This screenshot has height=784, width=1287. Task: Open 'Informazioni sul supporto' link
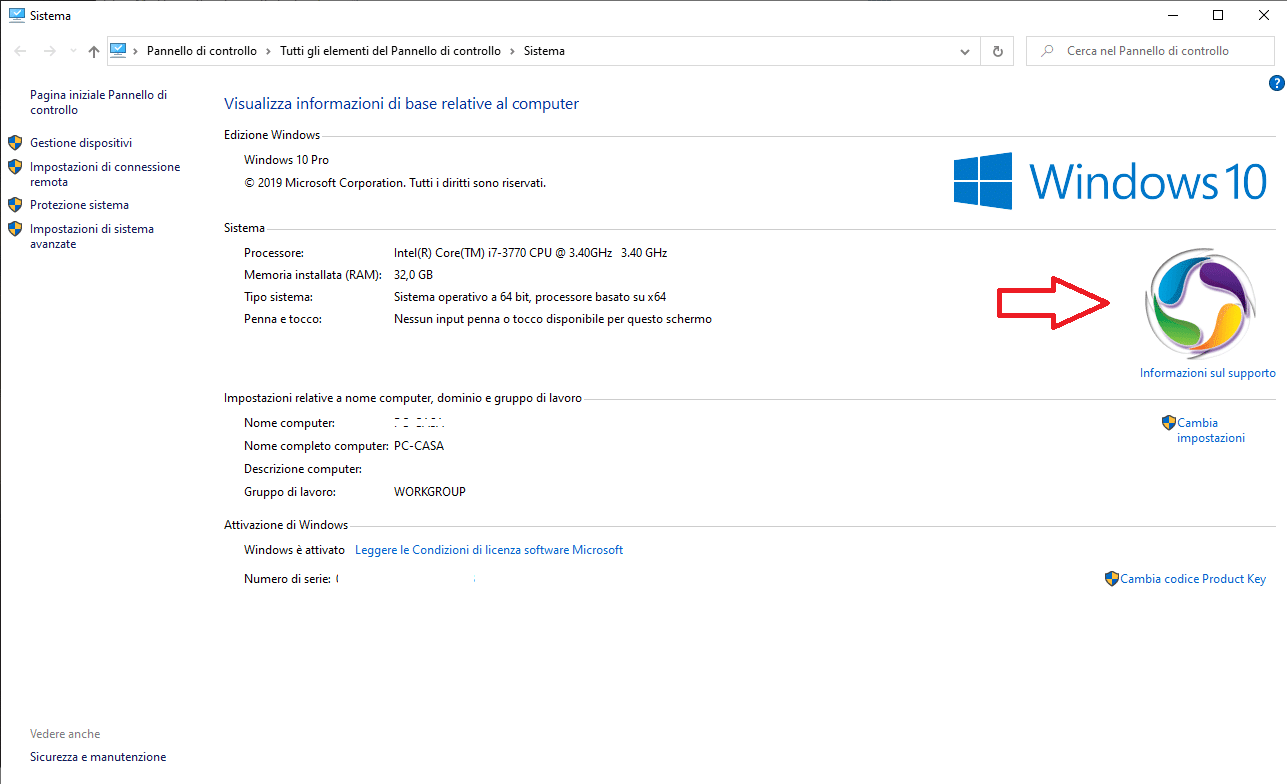1207,373
